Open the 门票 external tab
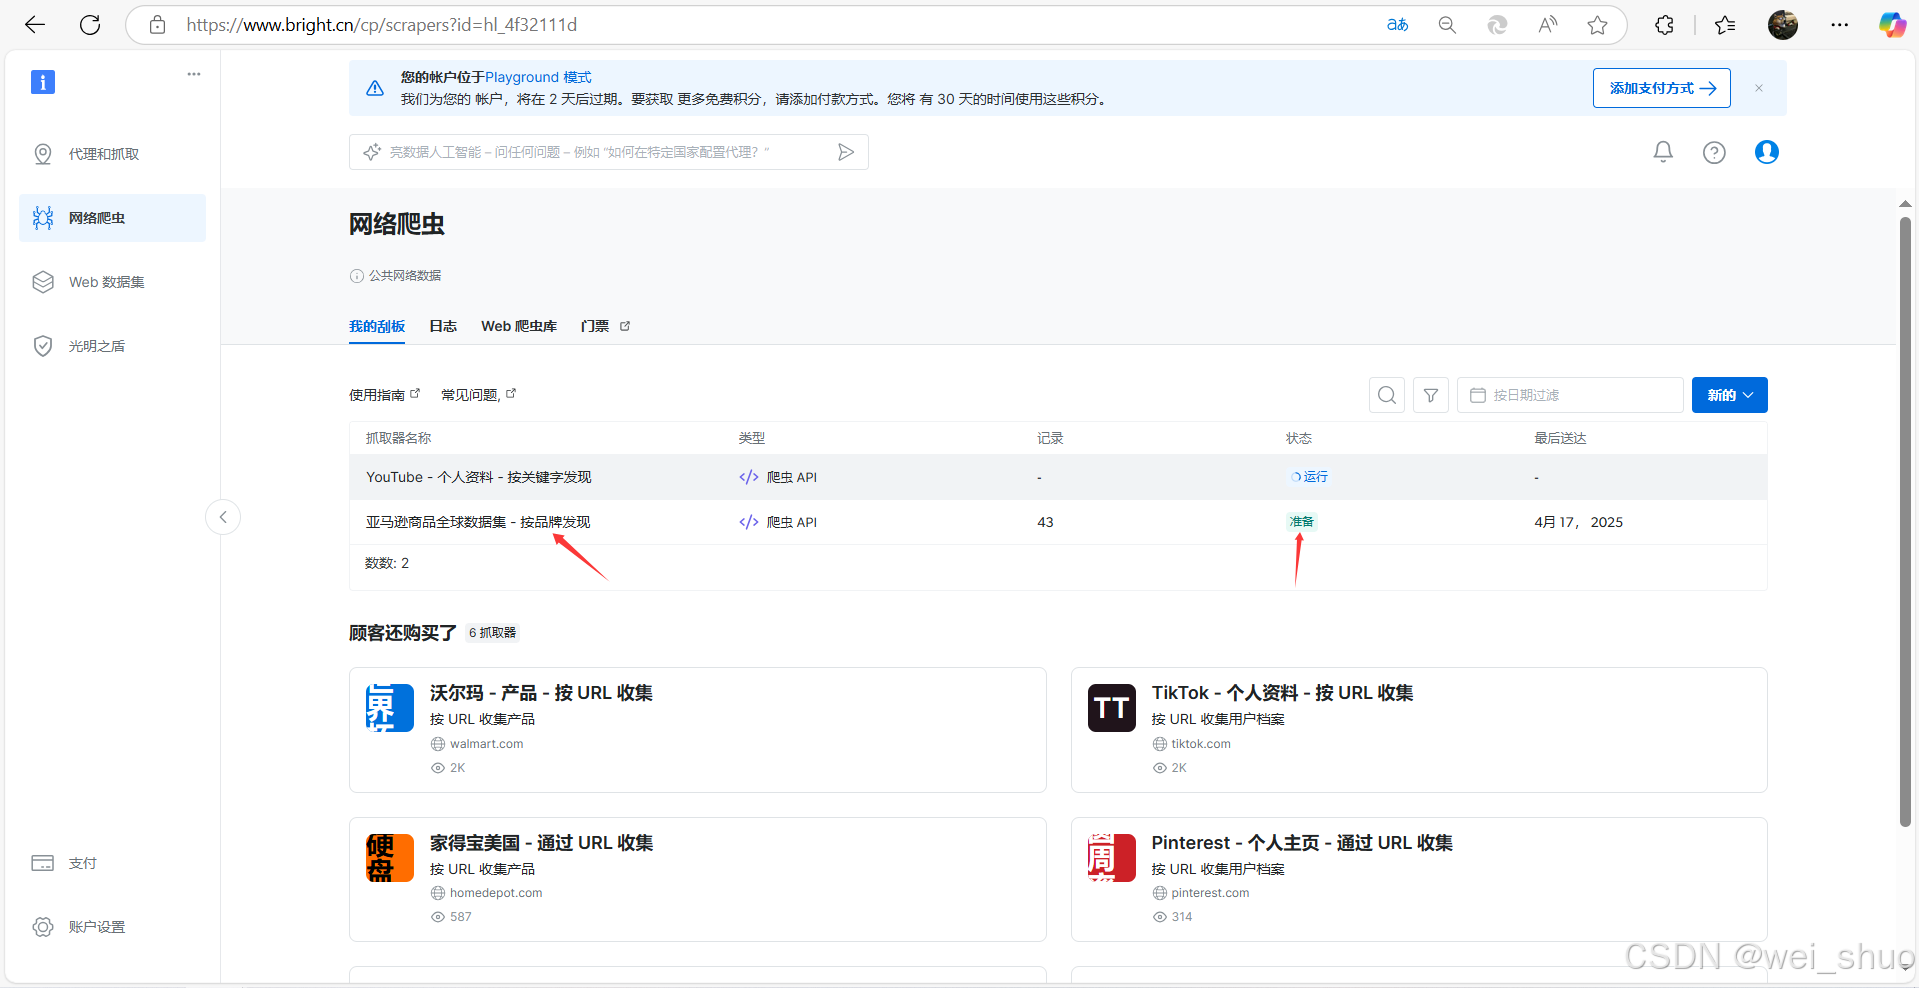This screenshot has width=1919, height=988. (605, 326)
